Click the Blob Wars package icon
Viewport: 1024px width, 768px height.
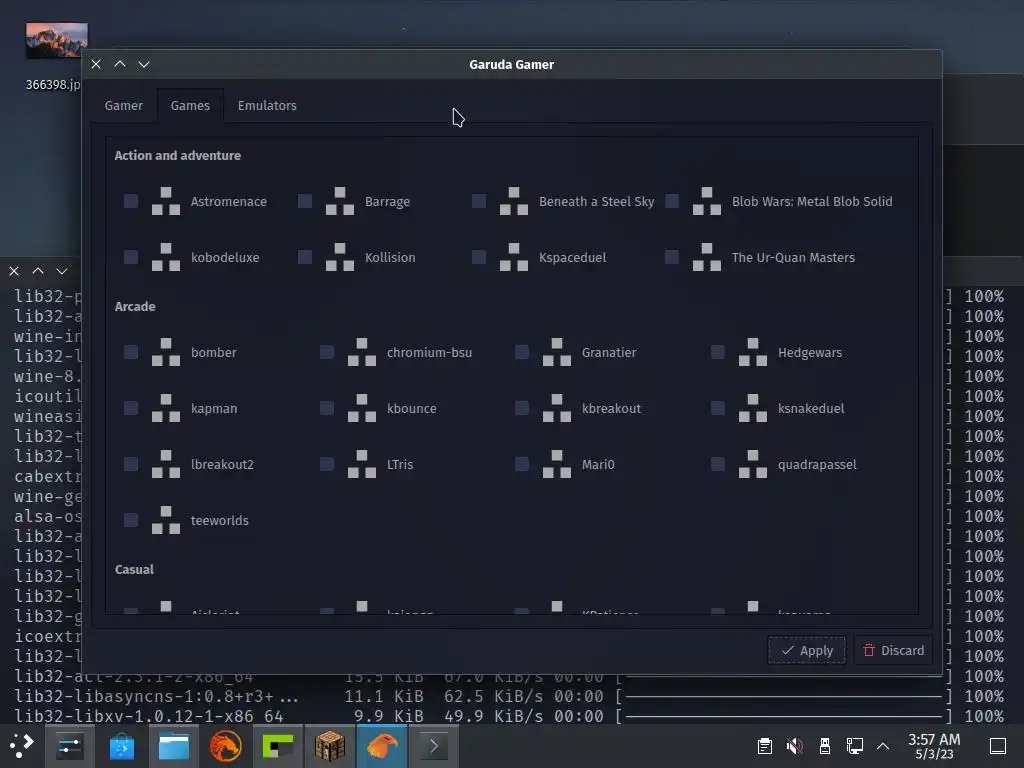pos(707,201)
